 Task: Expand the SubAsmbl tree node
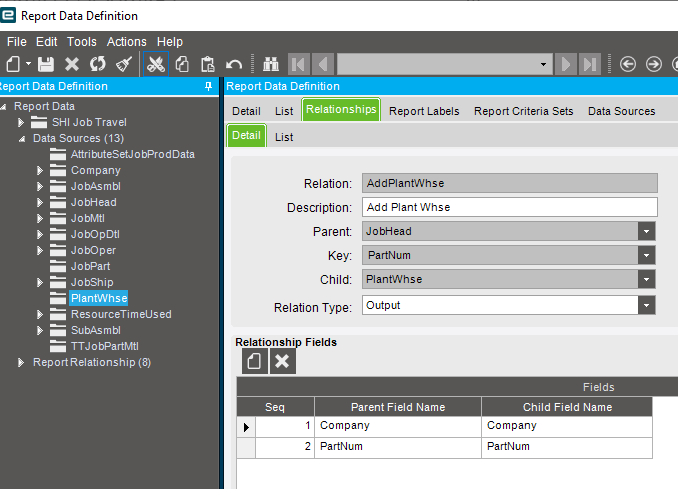click(40, 330)
